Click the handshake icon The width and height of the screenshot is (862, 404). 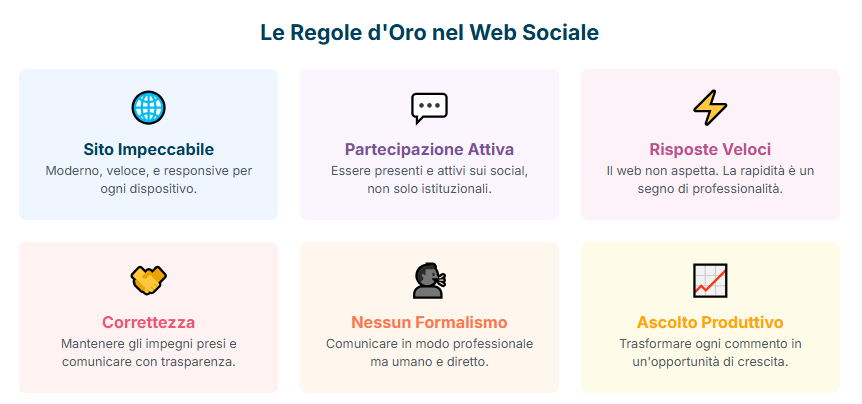(149, 280)
